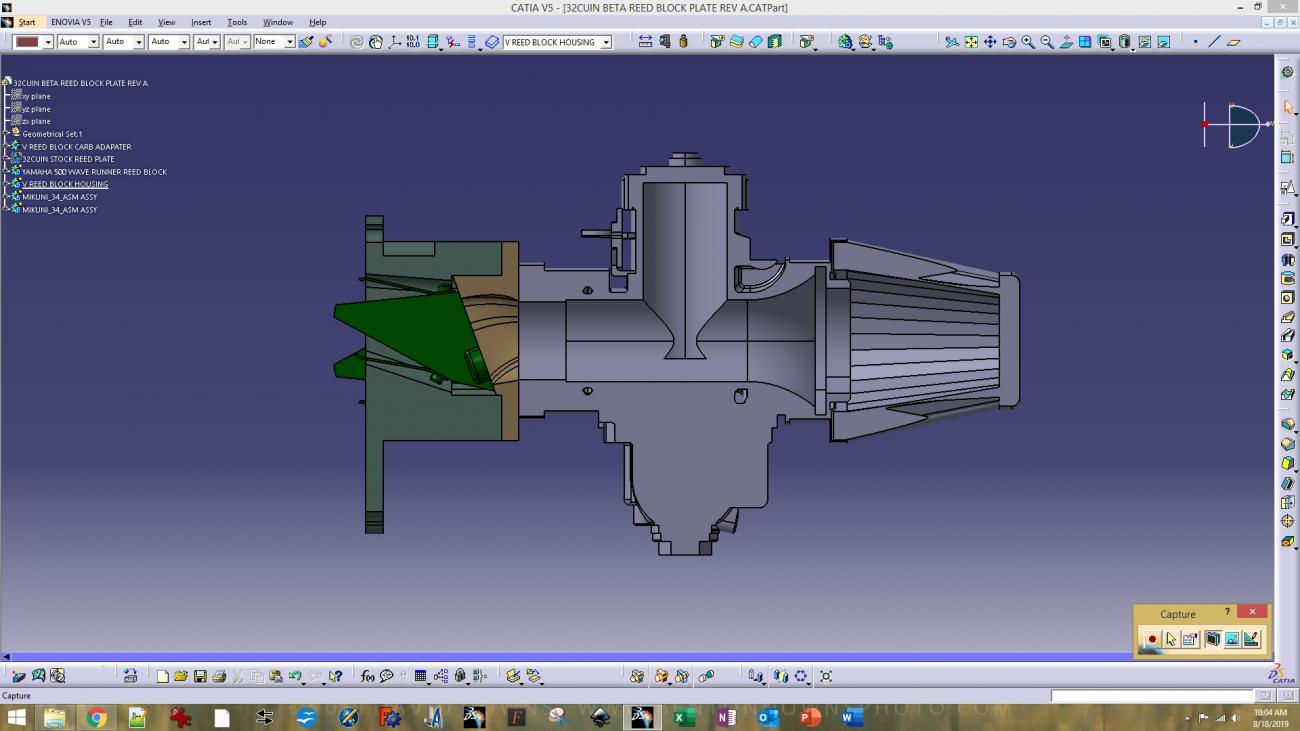
Task: Click the What's This help icon
Action: (x=335, y=676)
